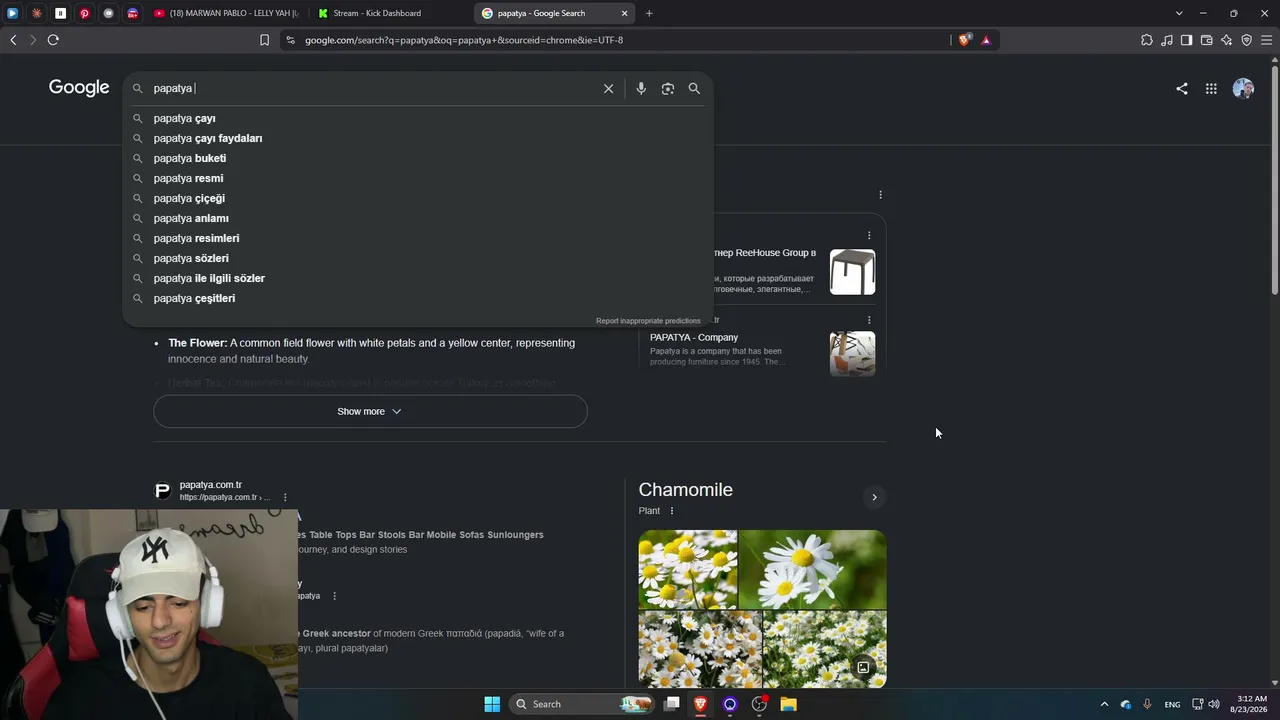This screenshot has height=720, width=1280.
Task: Open File Explorer from the taskbar
Action: tap(788, 704)
